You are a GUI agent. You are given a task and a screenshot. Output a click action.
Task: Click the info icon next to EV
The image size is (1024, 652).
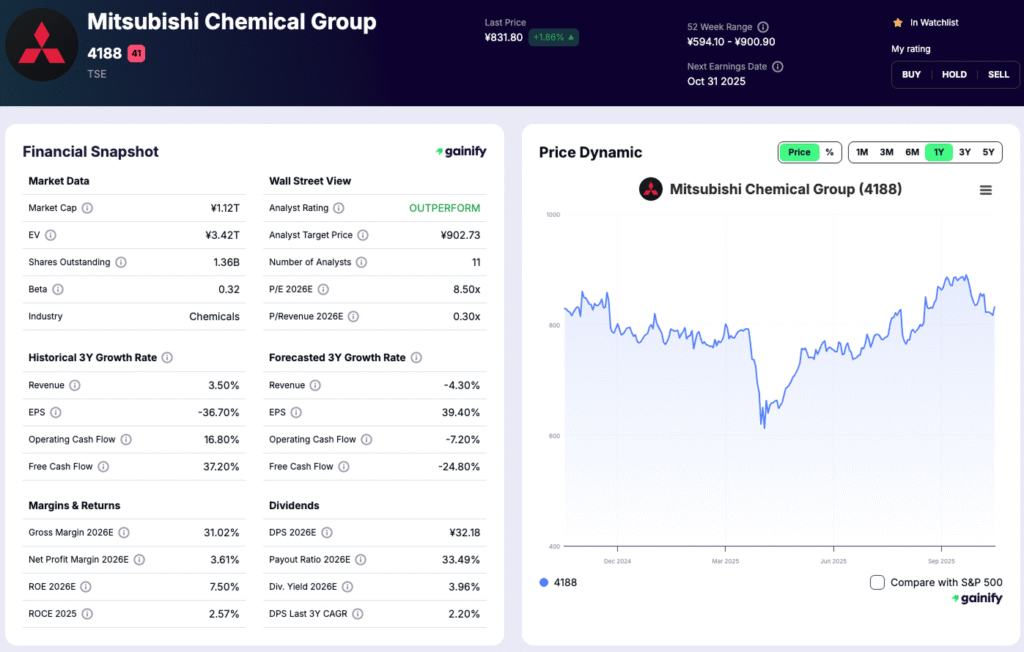coord(50,235)
